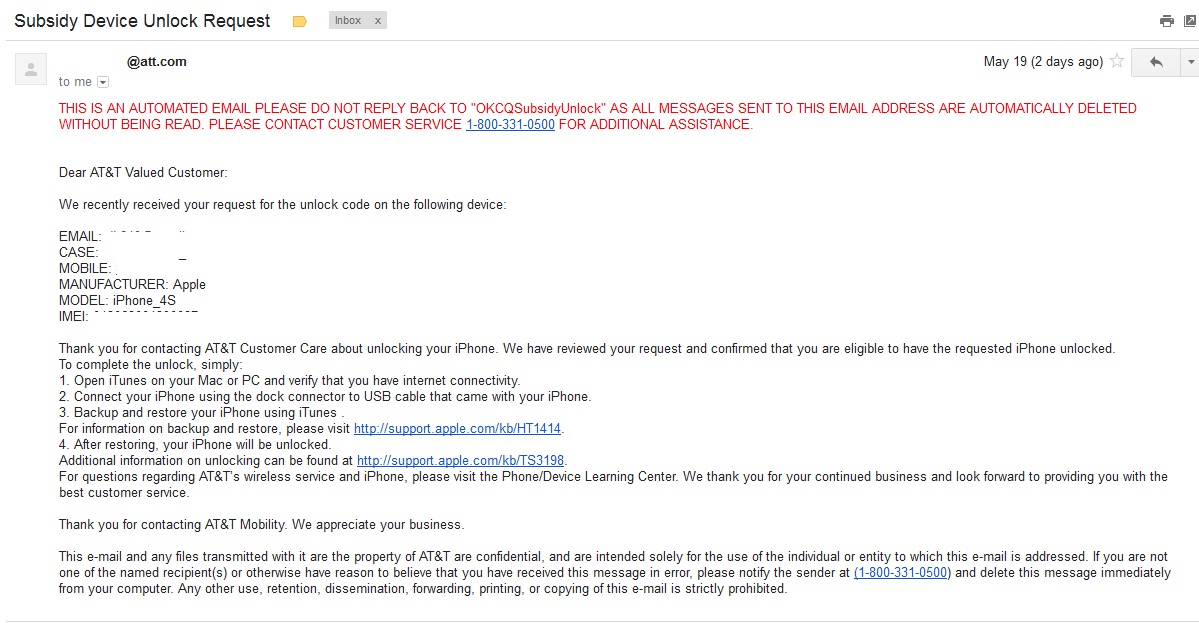Star this email message

coord(1116,61)
